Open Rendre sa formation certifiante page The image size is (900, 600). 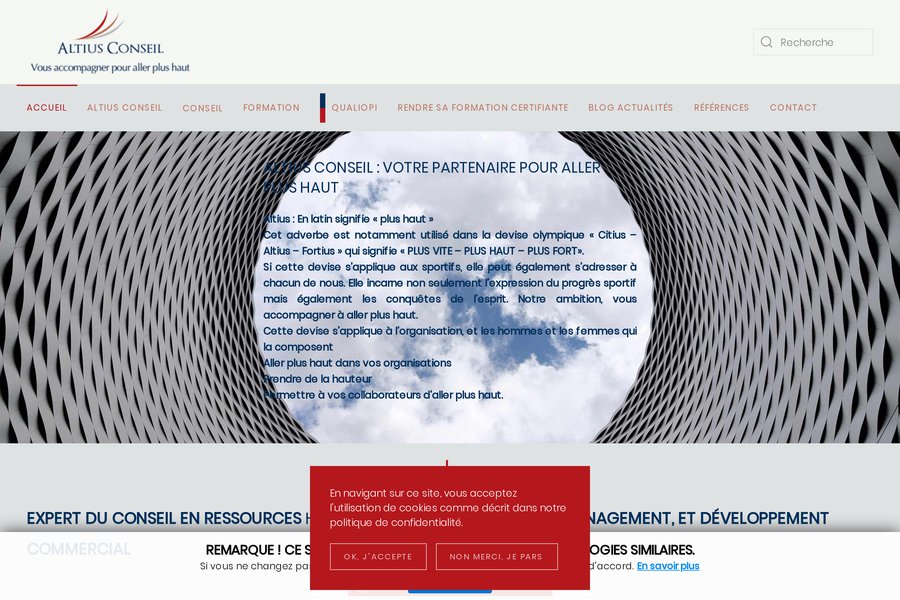[483, 107]
